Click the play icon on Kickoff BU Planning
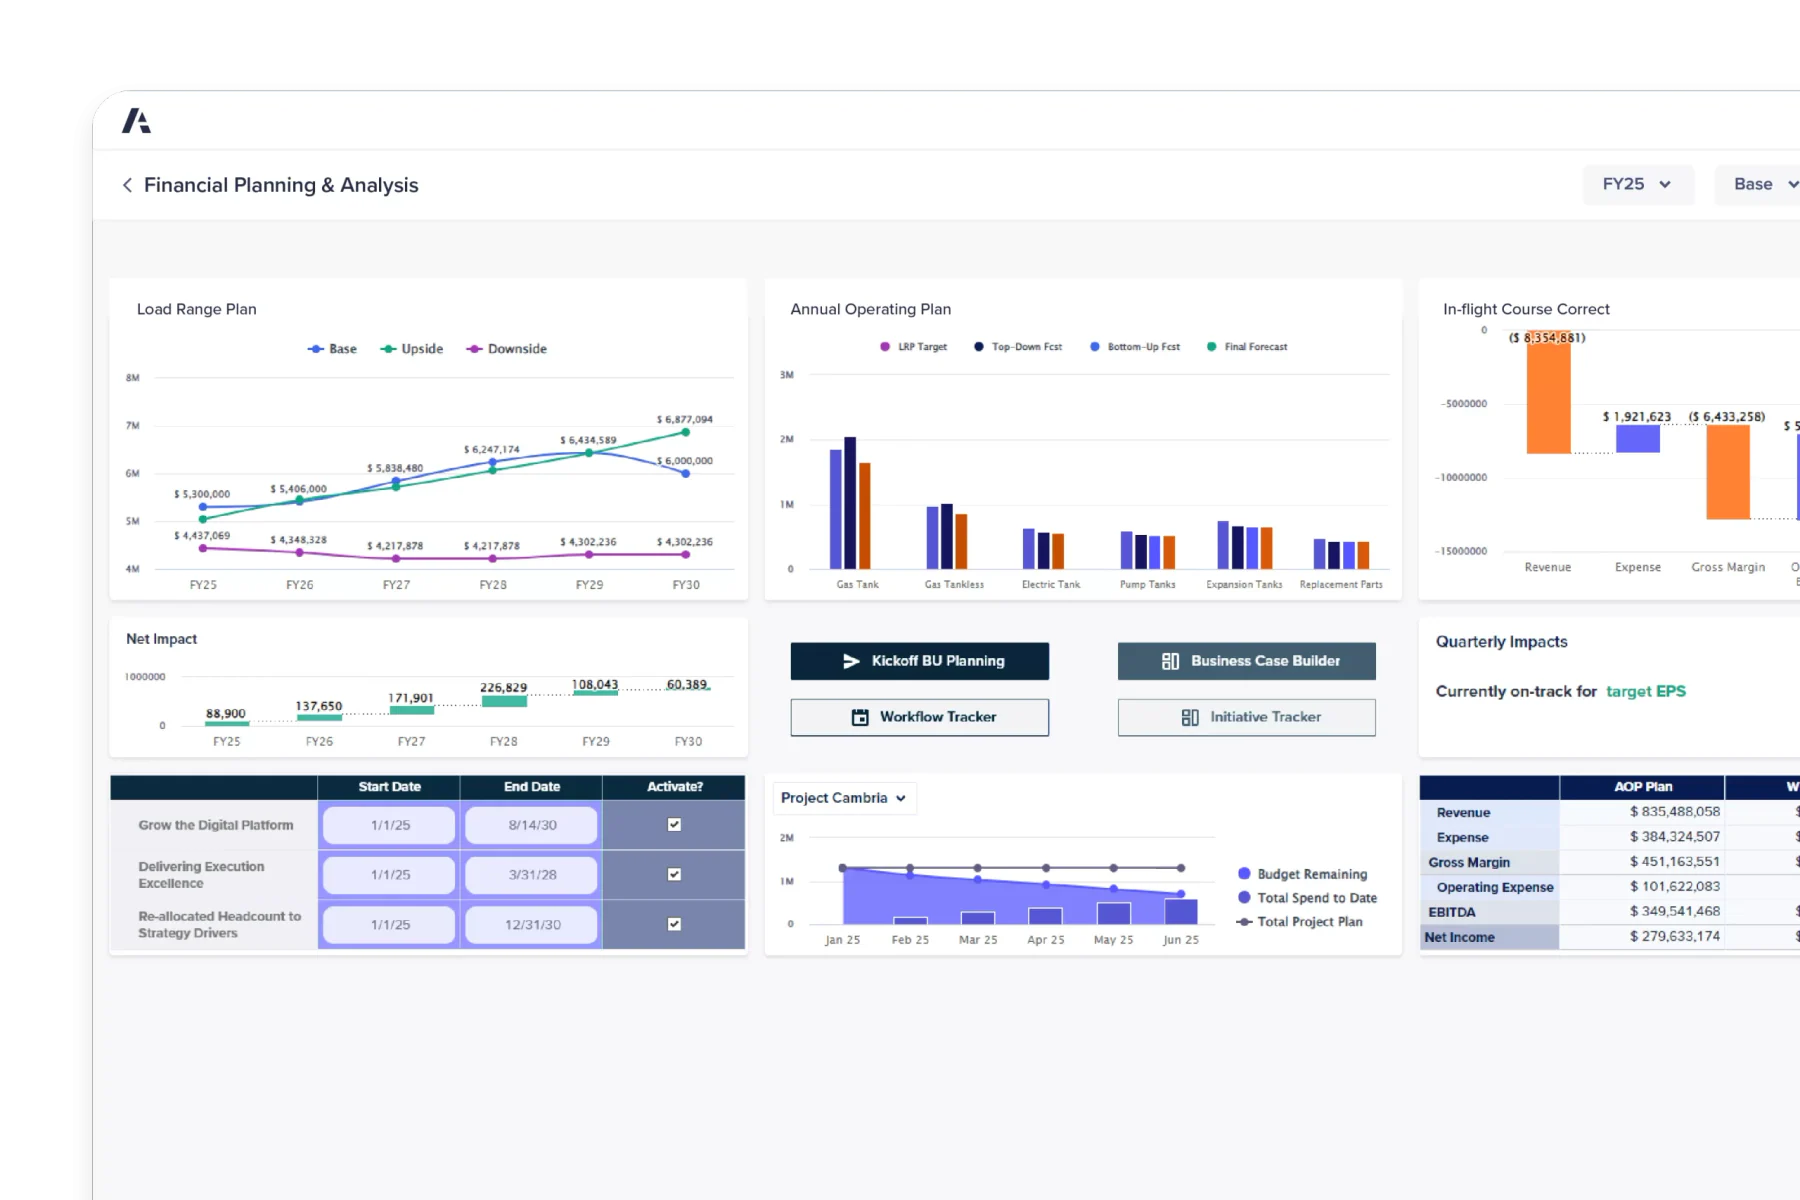 pyautogui.click(x=851, y=661)
